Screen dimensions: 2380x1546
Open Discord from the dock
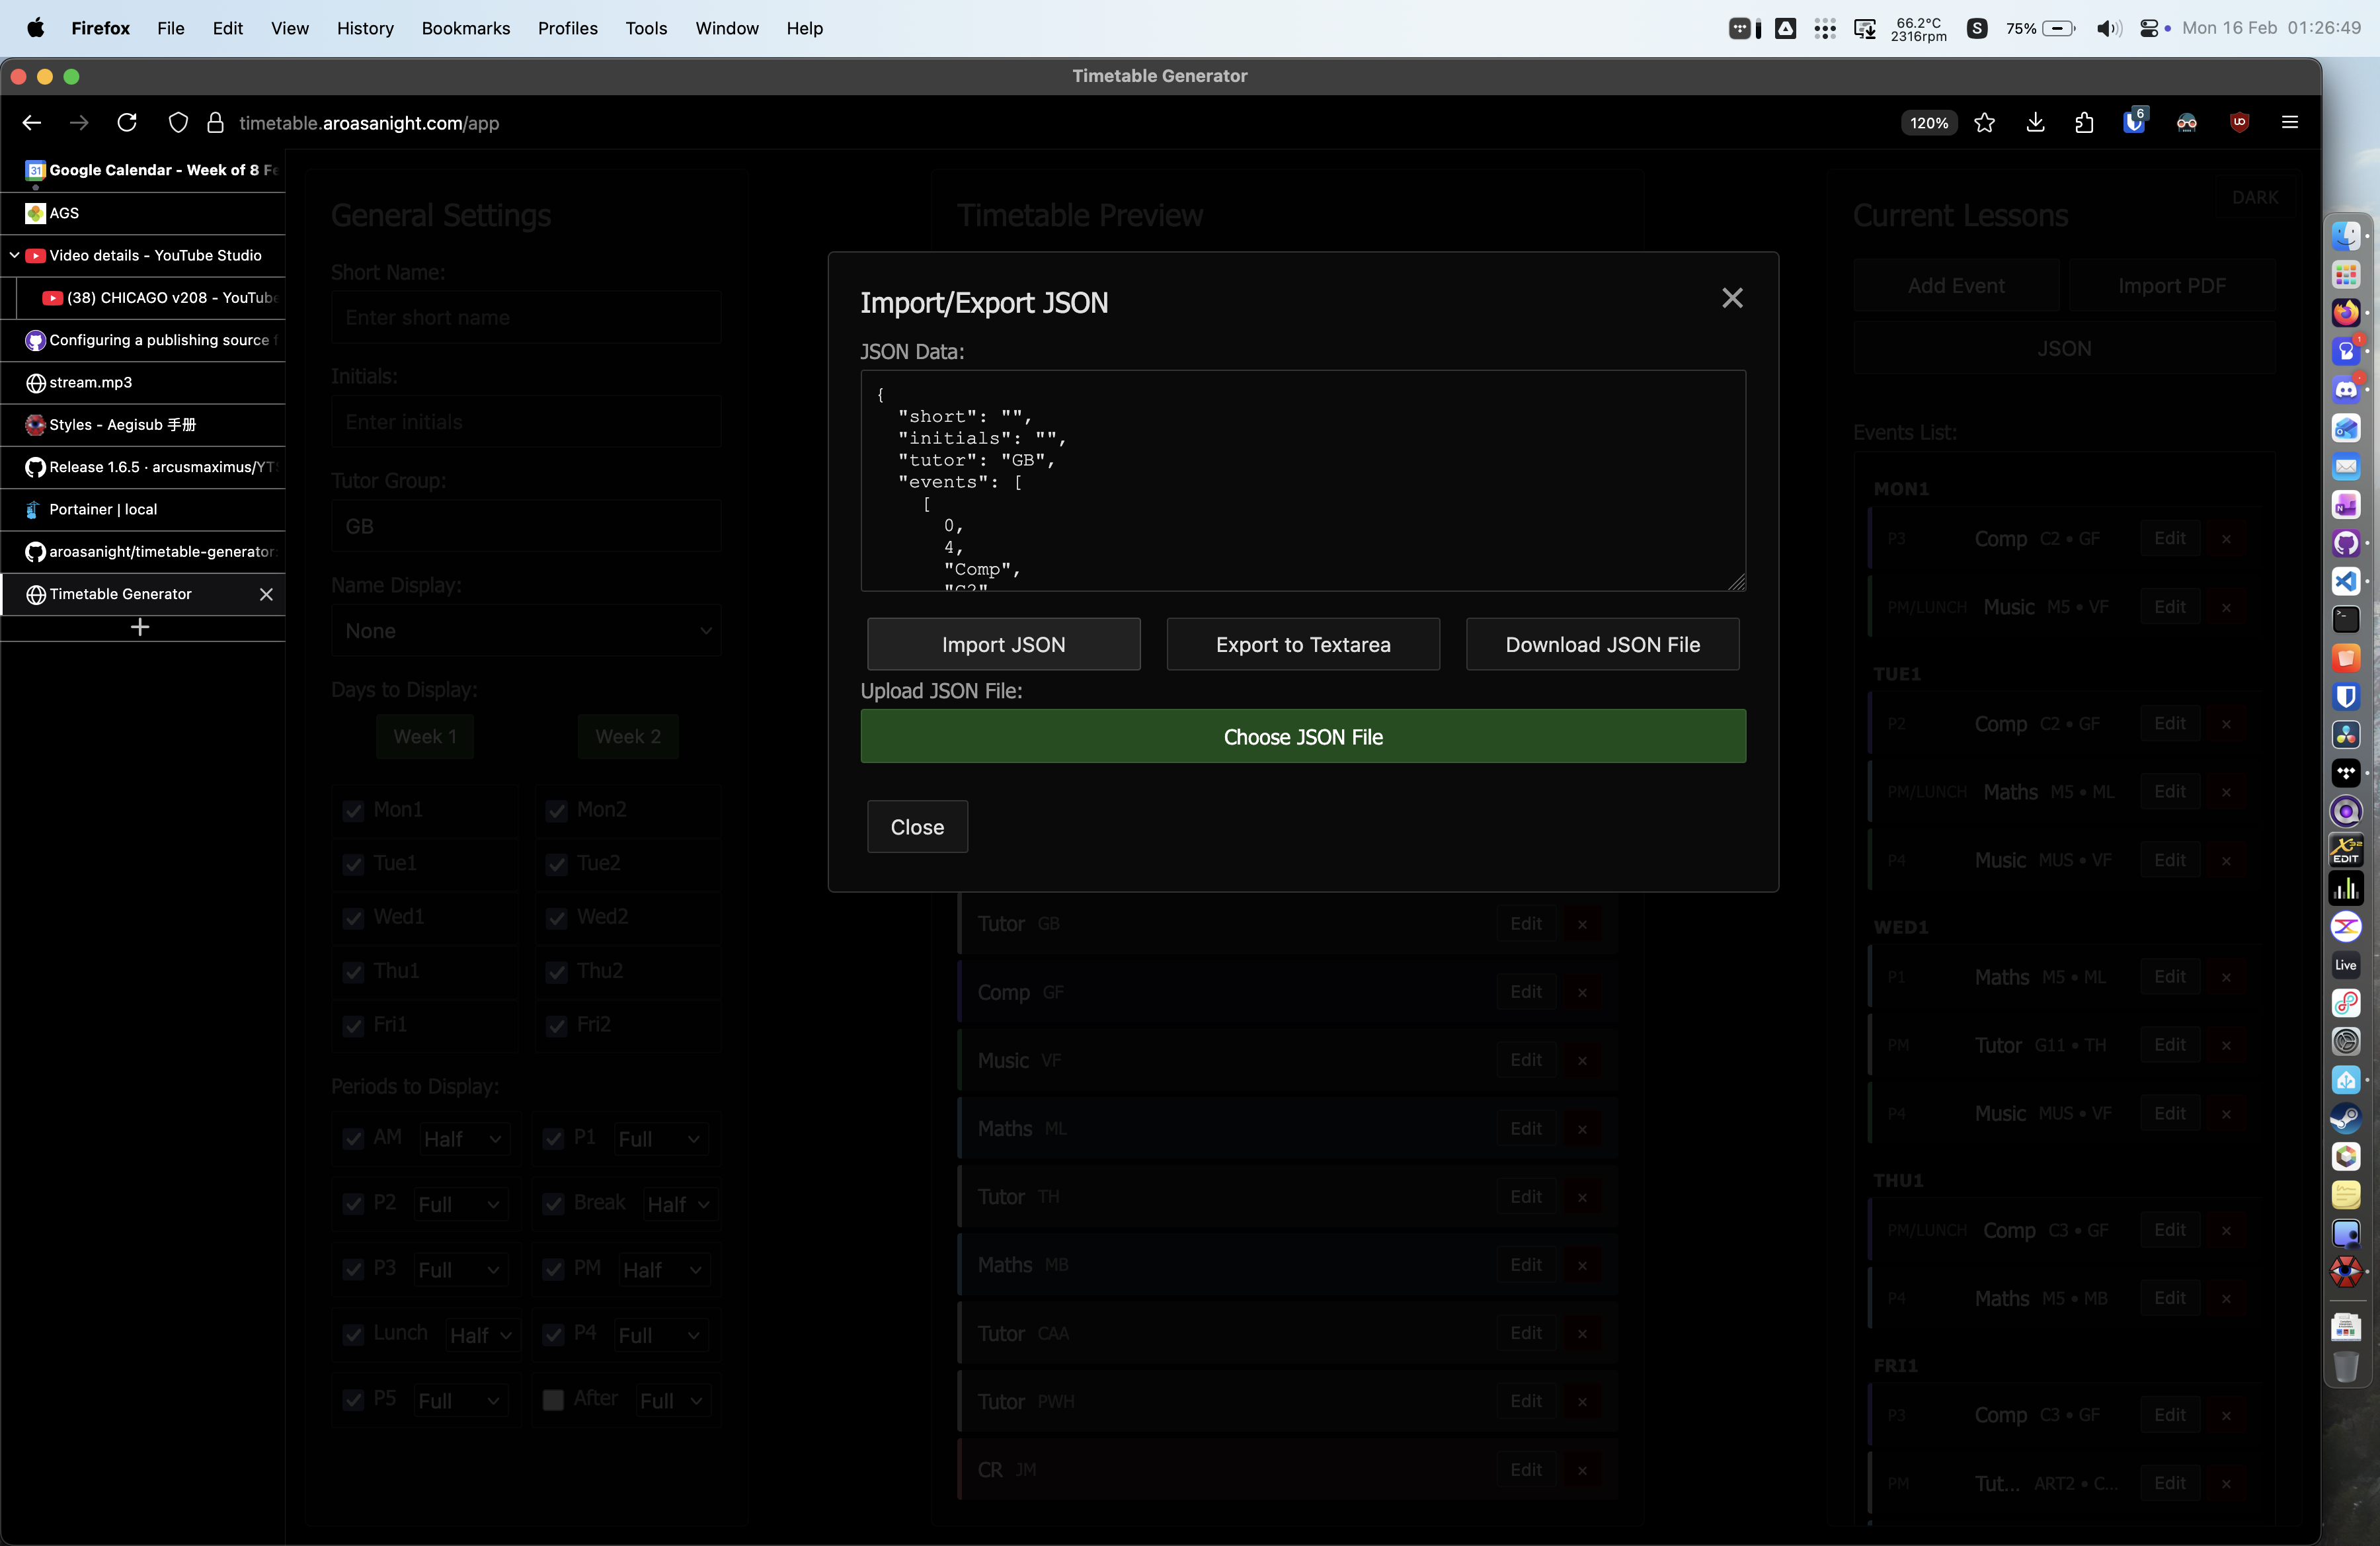[2346, 390]
